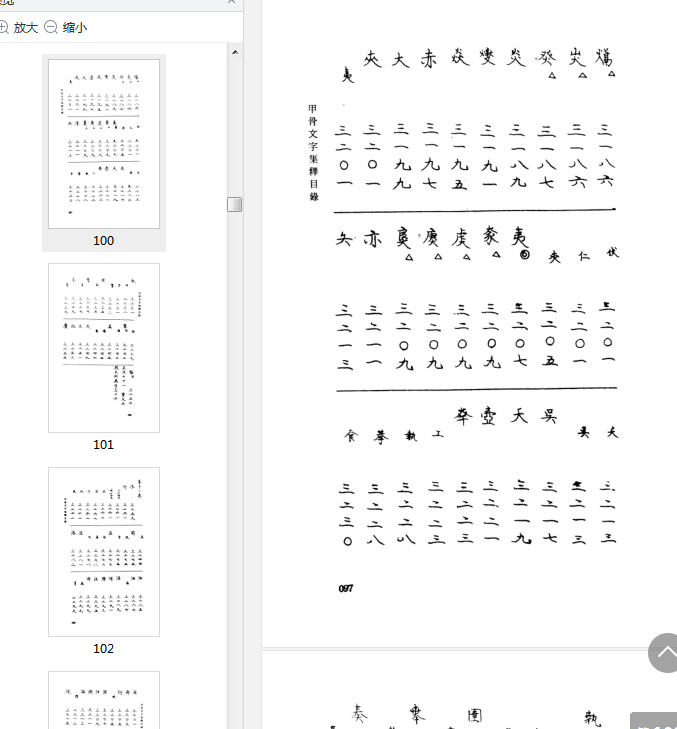
Task: Click the vertical 甲骨文字集釋目錄 title text
Action: 313,152
